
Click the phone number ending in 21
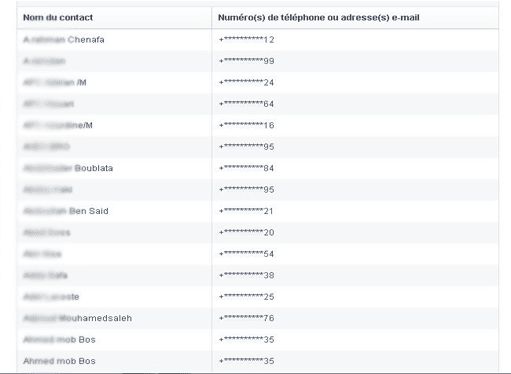tap(247, 211)
